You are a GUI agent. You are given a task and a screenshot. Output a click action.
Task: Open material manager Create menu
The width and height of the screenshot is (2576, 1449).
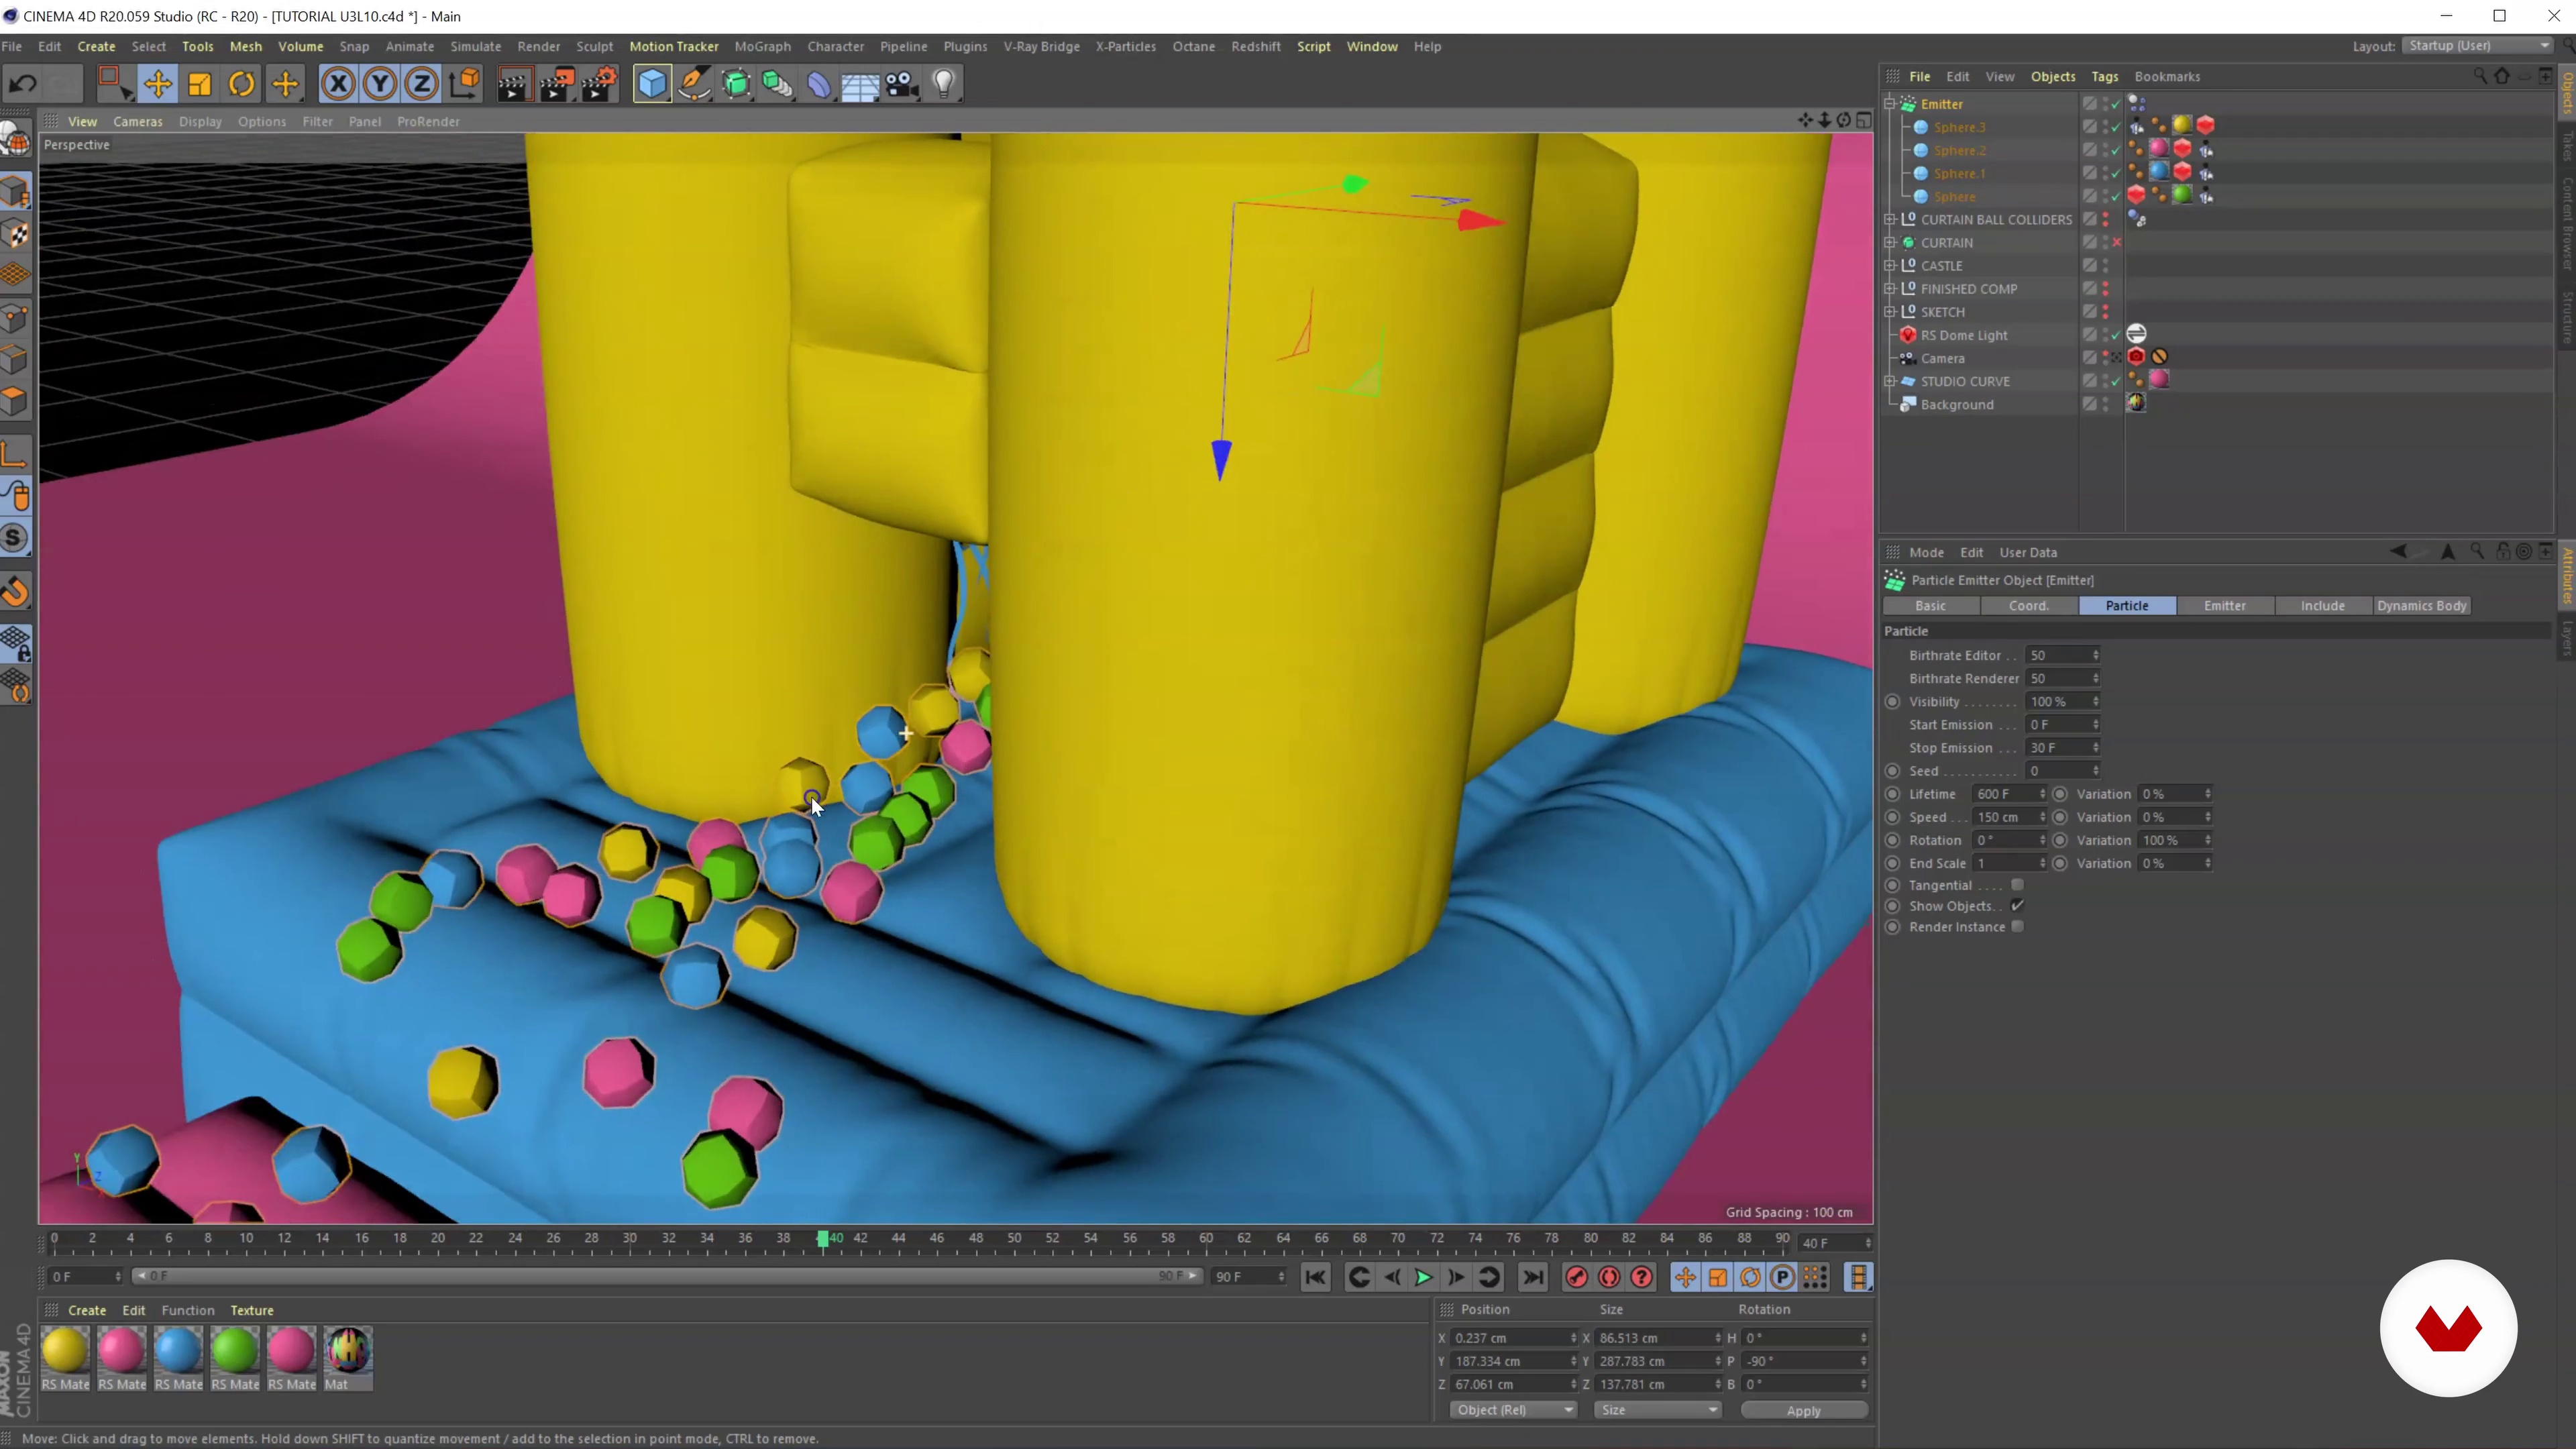tap(87, 1310)
